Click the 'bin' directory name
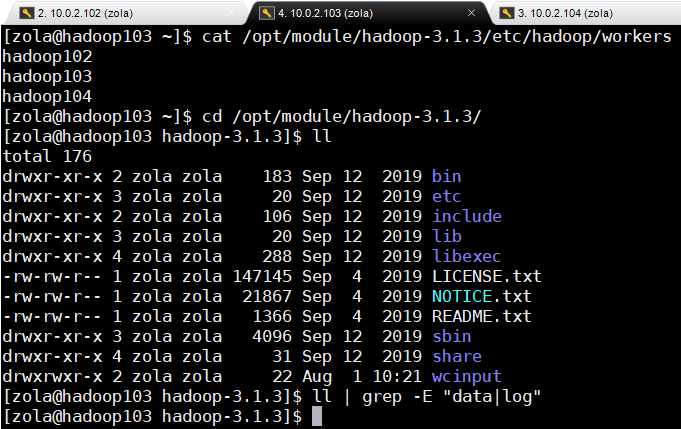 446,176
